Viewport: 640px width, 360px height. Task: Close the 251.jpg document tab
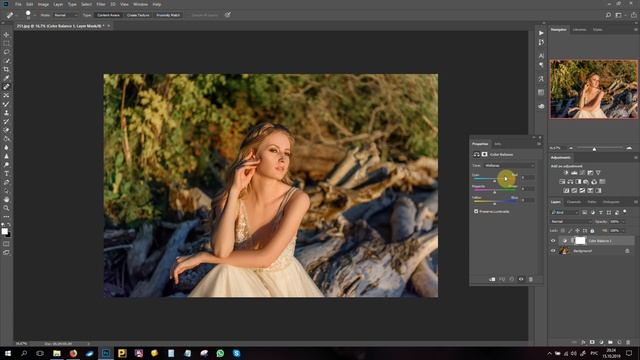tap(109, 26)
